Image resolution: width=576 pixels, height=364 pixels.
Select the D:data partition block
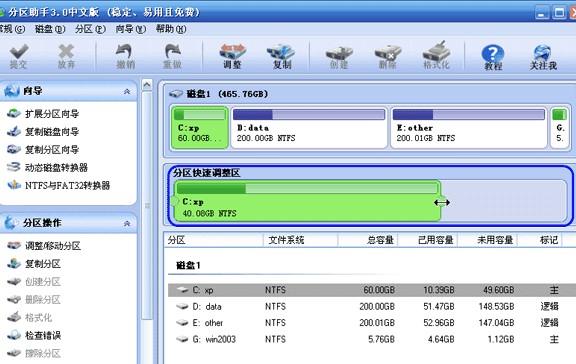point(309,127)
